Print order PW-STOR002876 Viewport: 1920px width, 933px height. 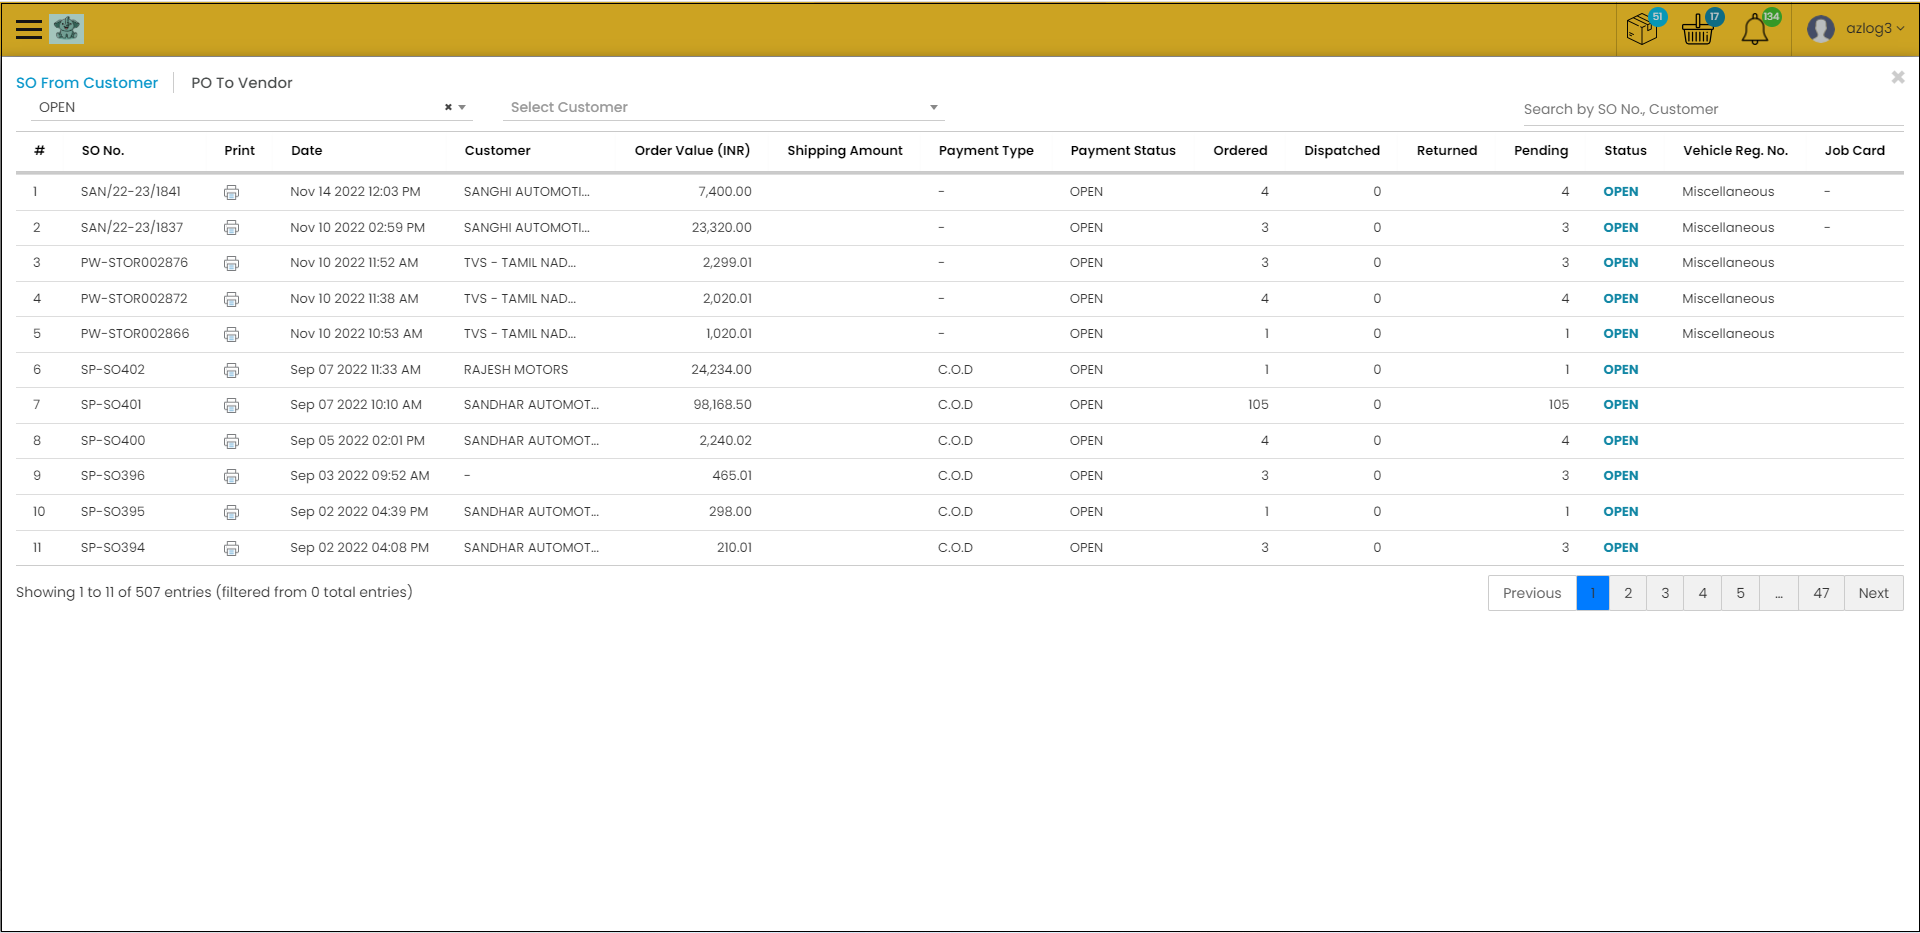pyautogui.click(x=231, y=263)
